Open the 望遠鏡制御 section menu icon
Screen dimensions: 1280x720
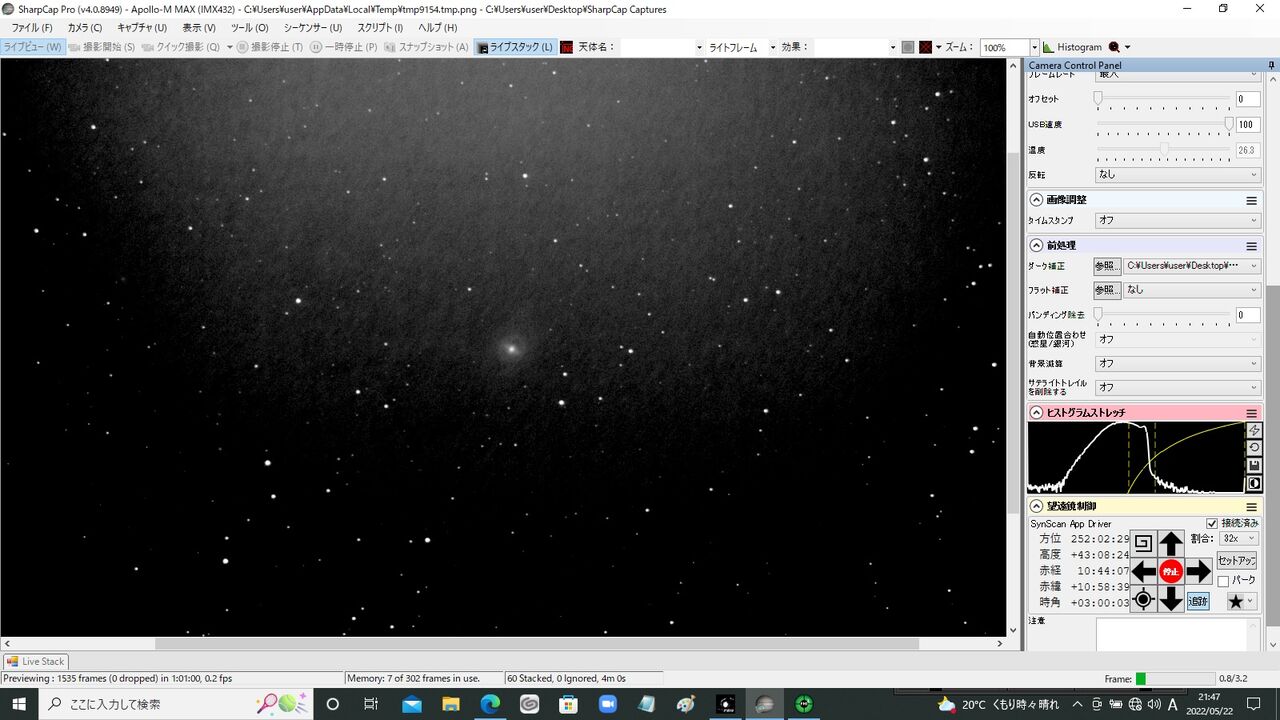point(1251,507)
